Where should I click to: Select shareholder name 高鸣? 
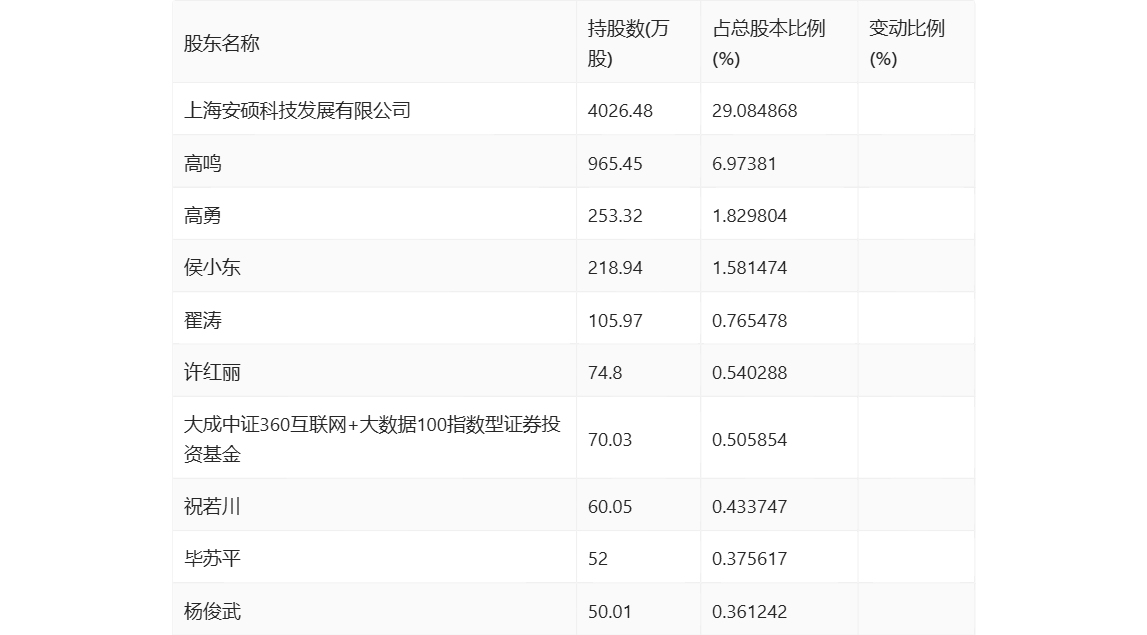click(x=203, y=163)
